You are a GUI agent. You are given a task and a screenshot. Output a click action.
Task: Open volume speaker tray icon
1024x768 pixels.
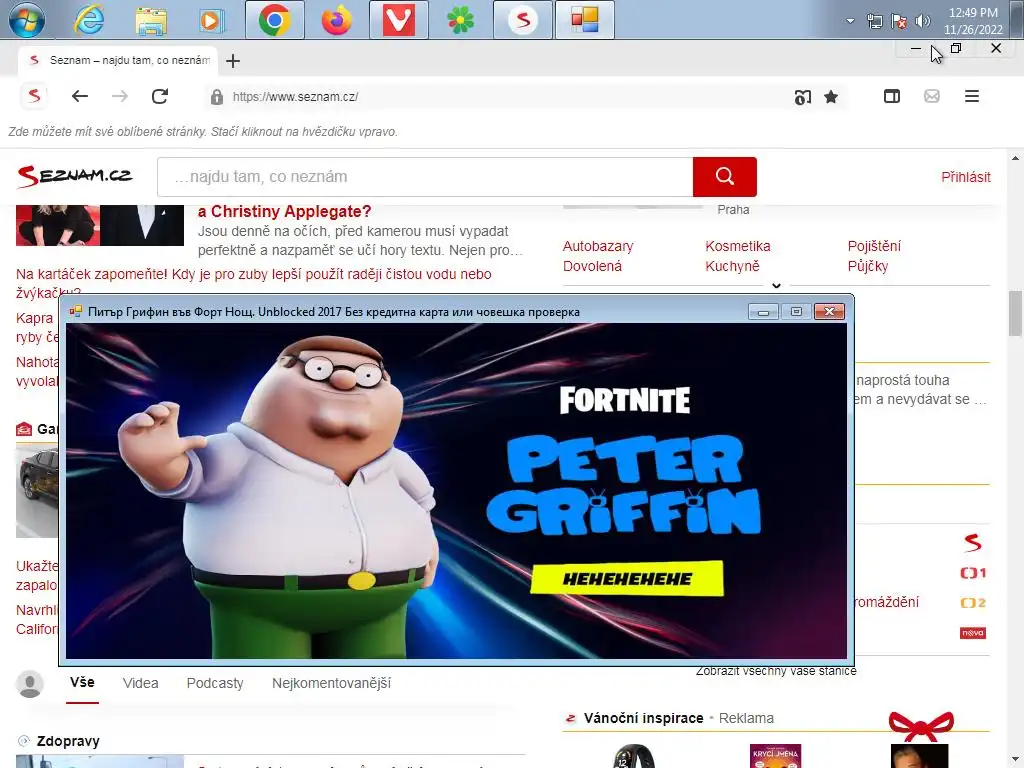[922, 21]
